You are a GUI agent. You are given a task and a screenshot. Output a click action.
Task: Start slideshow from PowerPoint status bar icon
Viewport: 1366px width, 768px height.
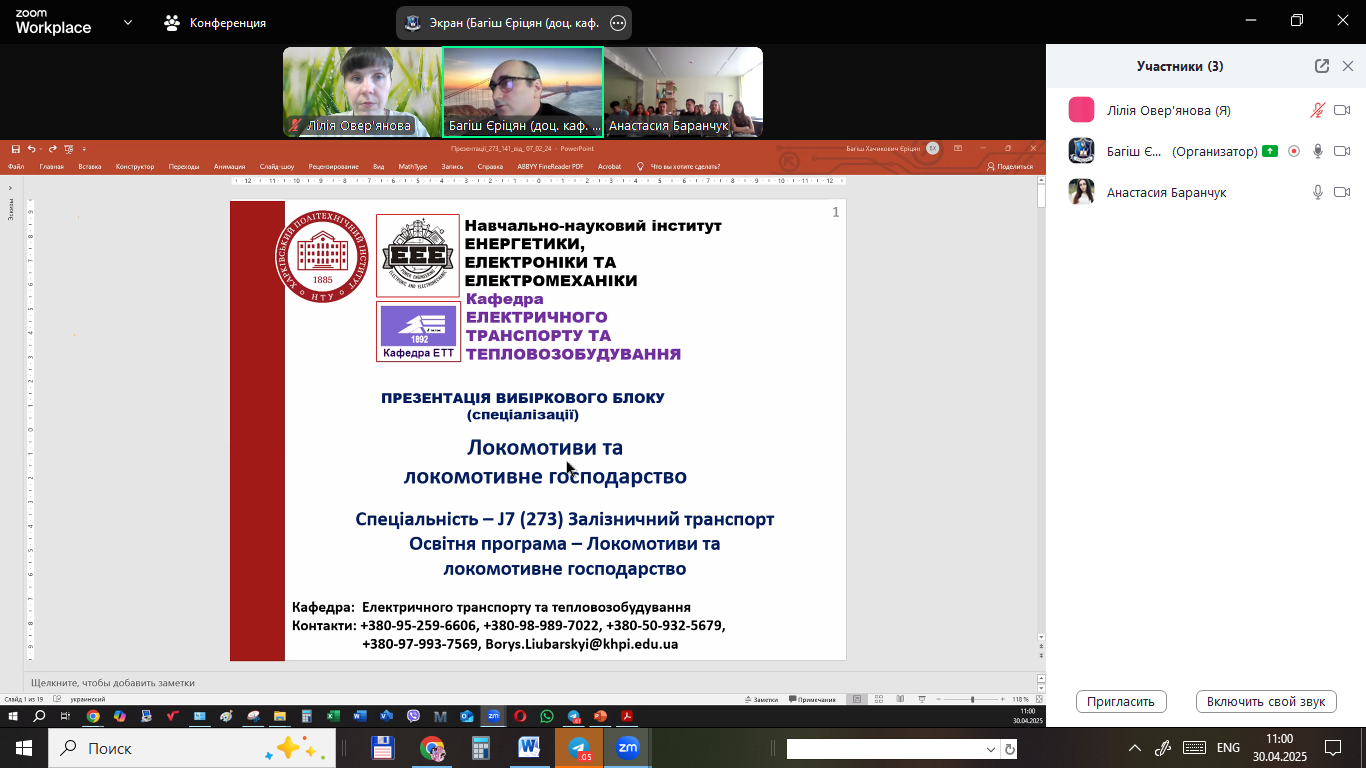click(x=923, y=699)
